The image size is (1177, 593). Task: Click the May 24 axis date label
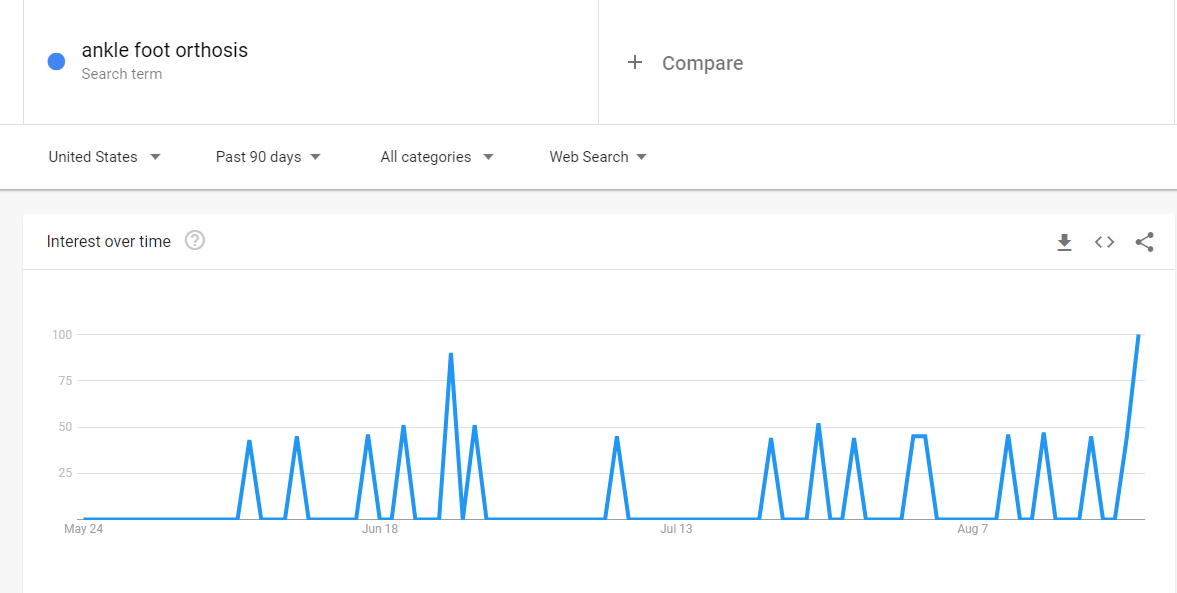click(x=84, y=529)
